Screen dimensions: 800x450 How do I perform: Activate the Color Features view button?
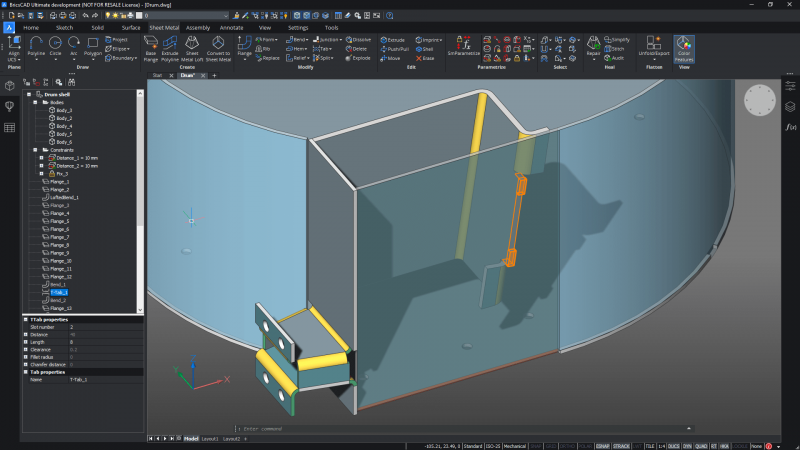point(684,46)
